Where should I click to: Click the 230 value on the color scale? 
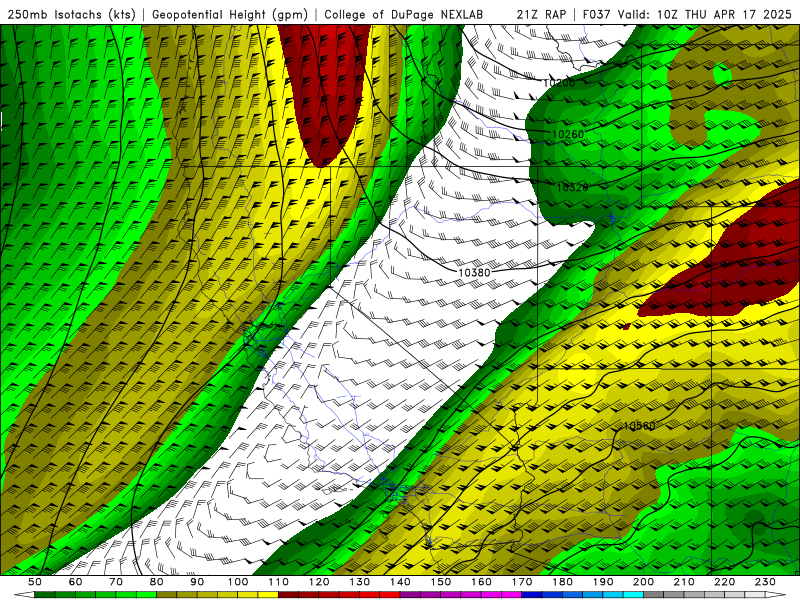[765, 582]
